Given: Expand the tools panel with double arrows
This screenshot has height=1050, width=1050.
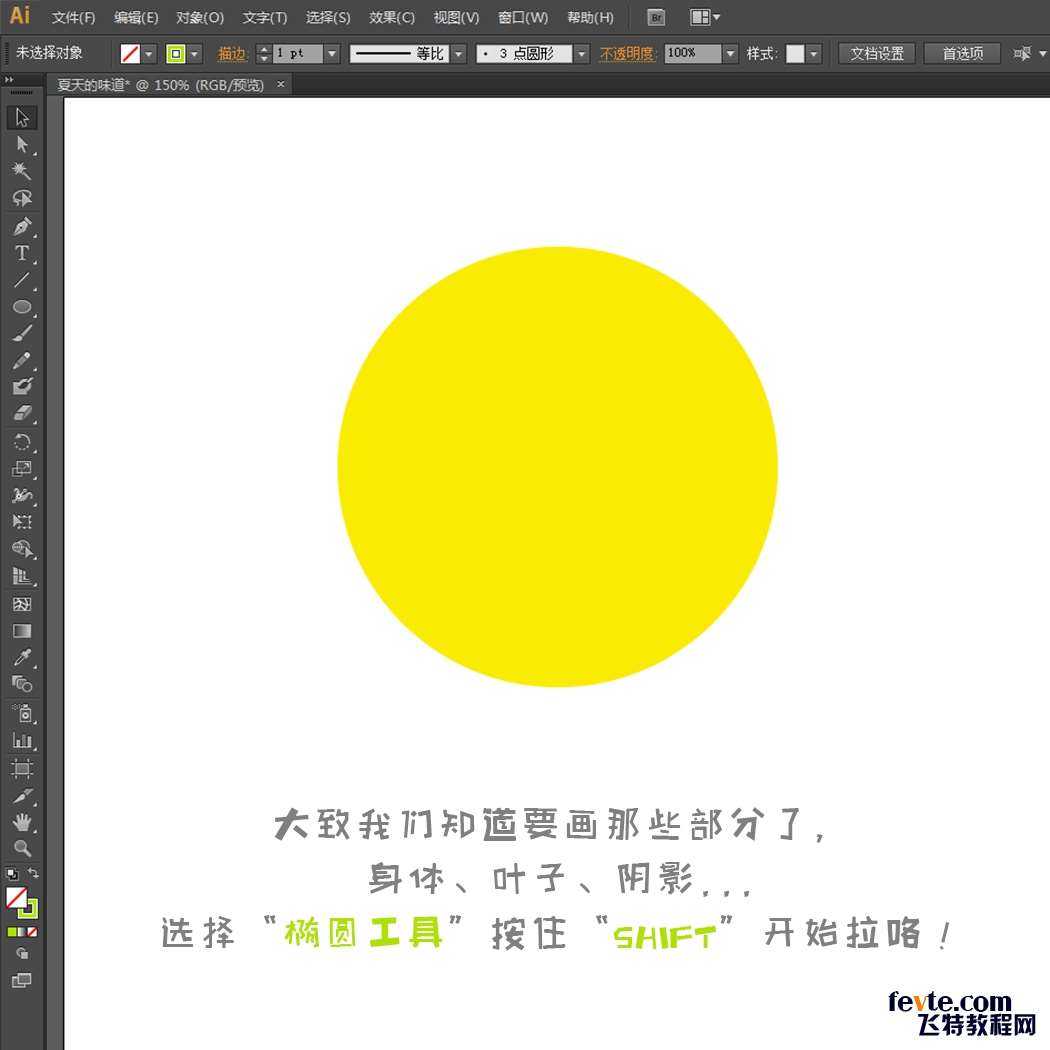Looking at the screenshot, I should click(9, 80).
